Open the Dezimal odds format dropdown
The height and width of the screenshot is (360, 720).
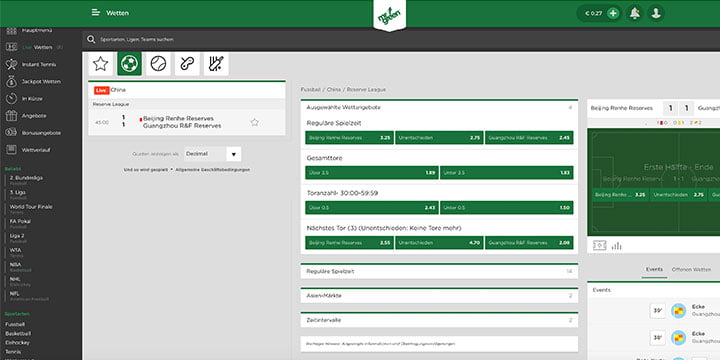212,154
